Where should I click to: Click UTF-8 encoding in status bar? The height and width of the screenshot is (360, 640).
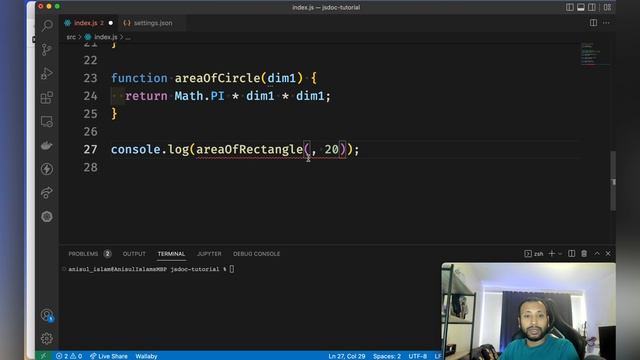pyautogui.click(x=418, y=356)
